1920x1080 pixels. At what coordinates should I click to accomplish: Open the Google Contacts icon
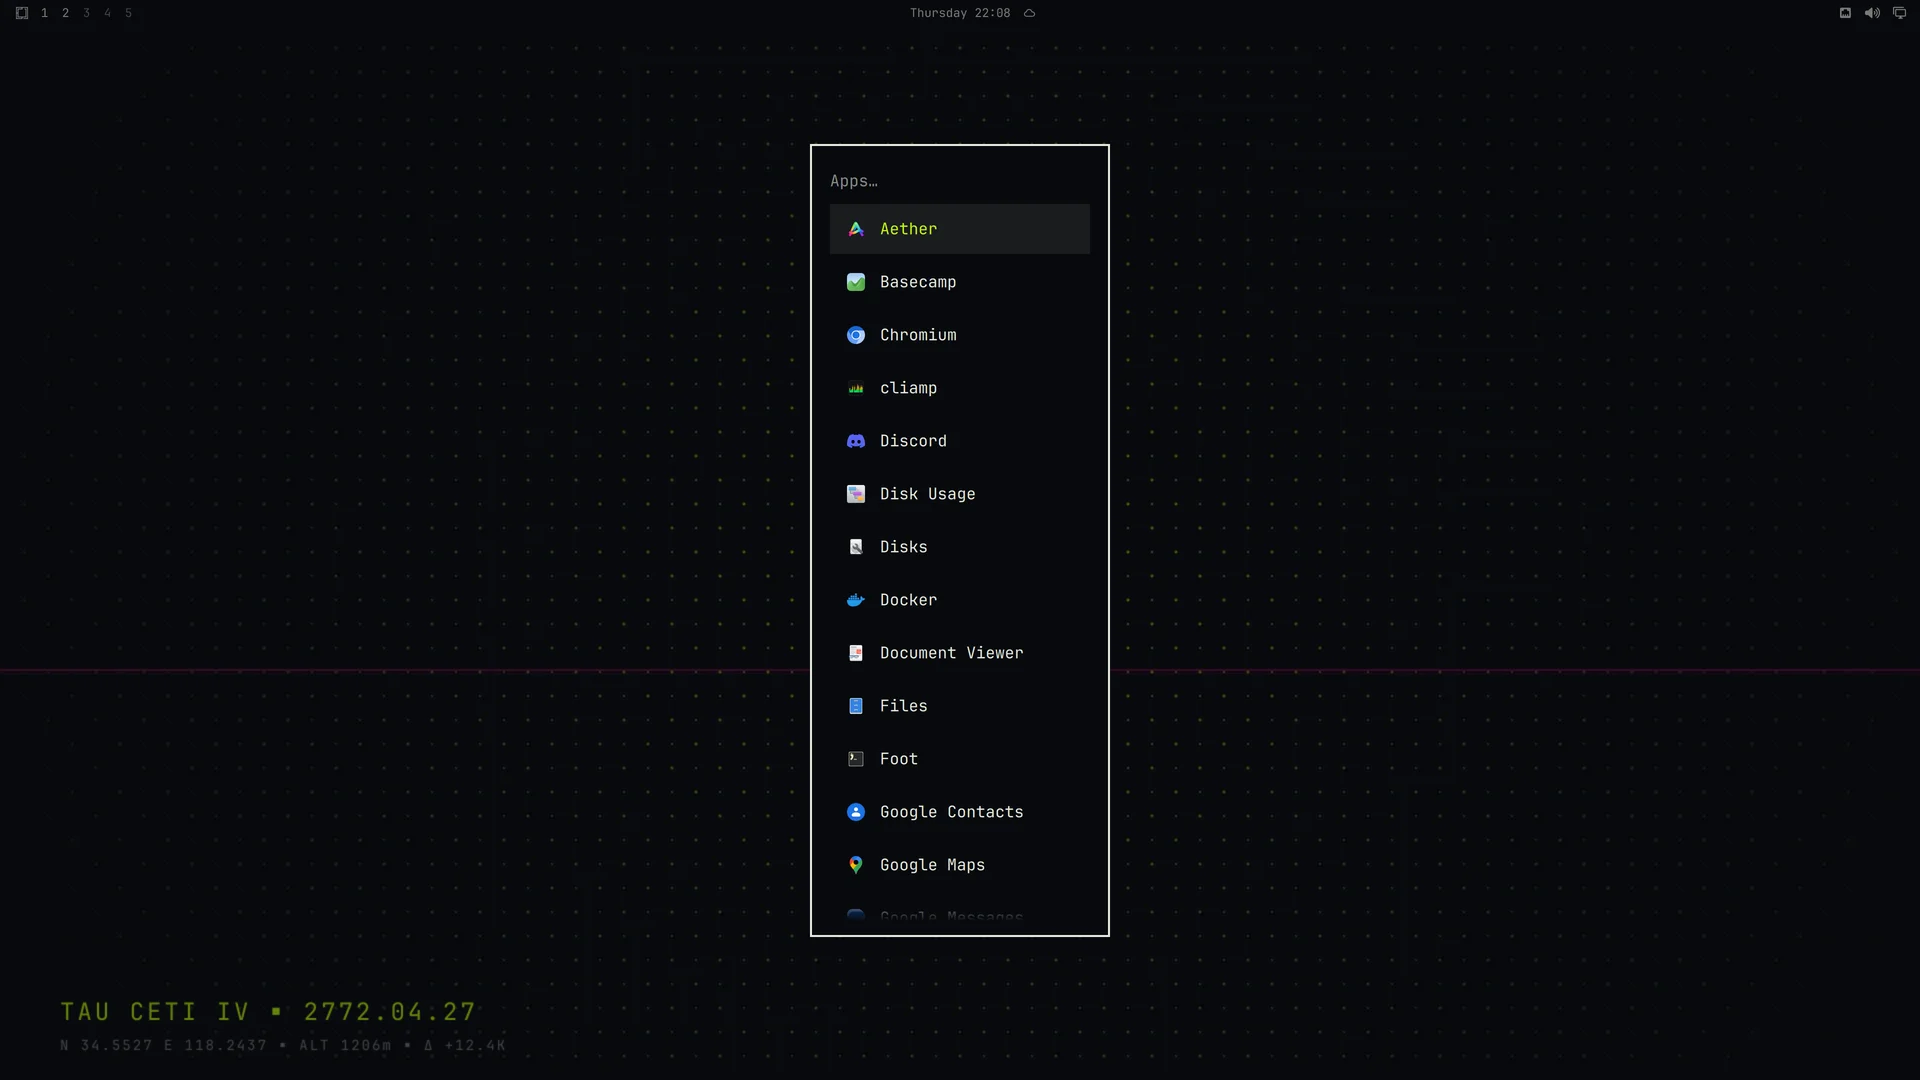856,812
